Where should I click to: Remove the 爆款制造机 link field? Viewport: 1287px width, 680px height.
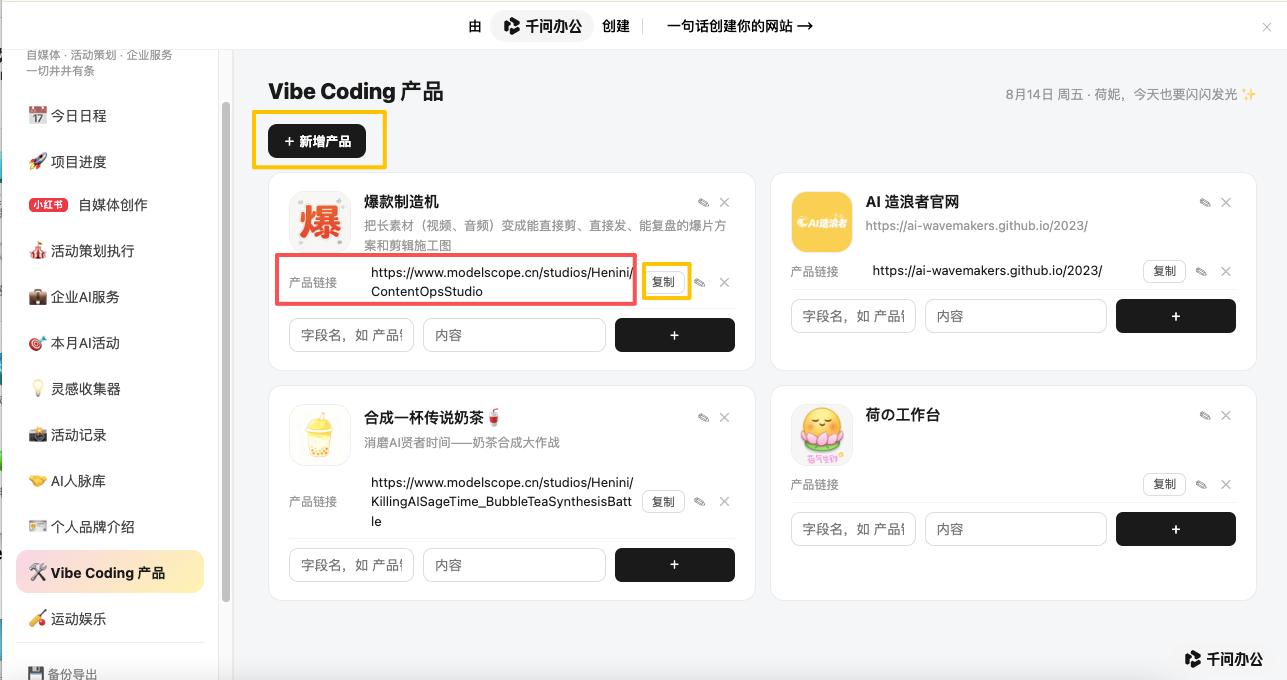pos(725,283)
